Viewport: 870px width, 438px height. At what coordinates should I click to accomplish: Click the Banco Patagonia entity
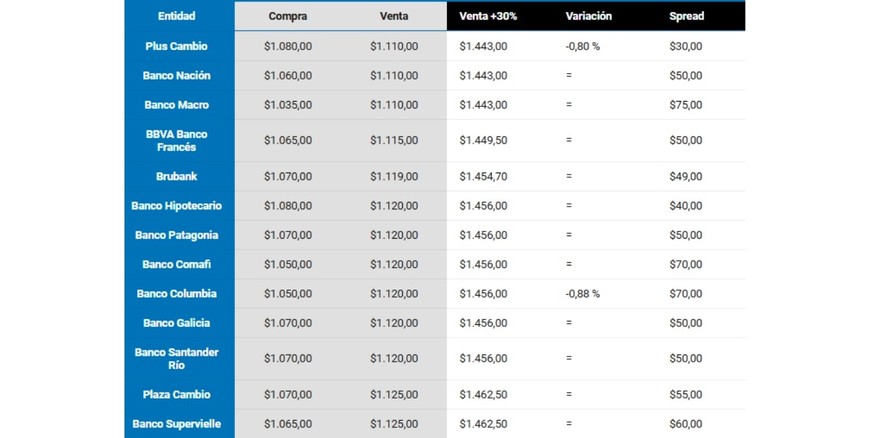[x=177, y=235]
